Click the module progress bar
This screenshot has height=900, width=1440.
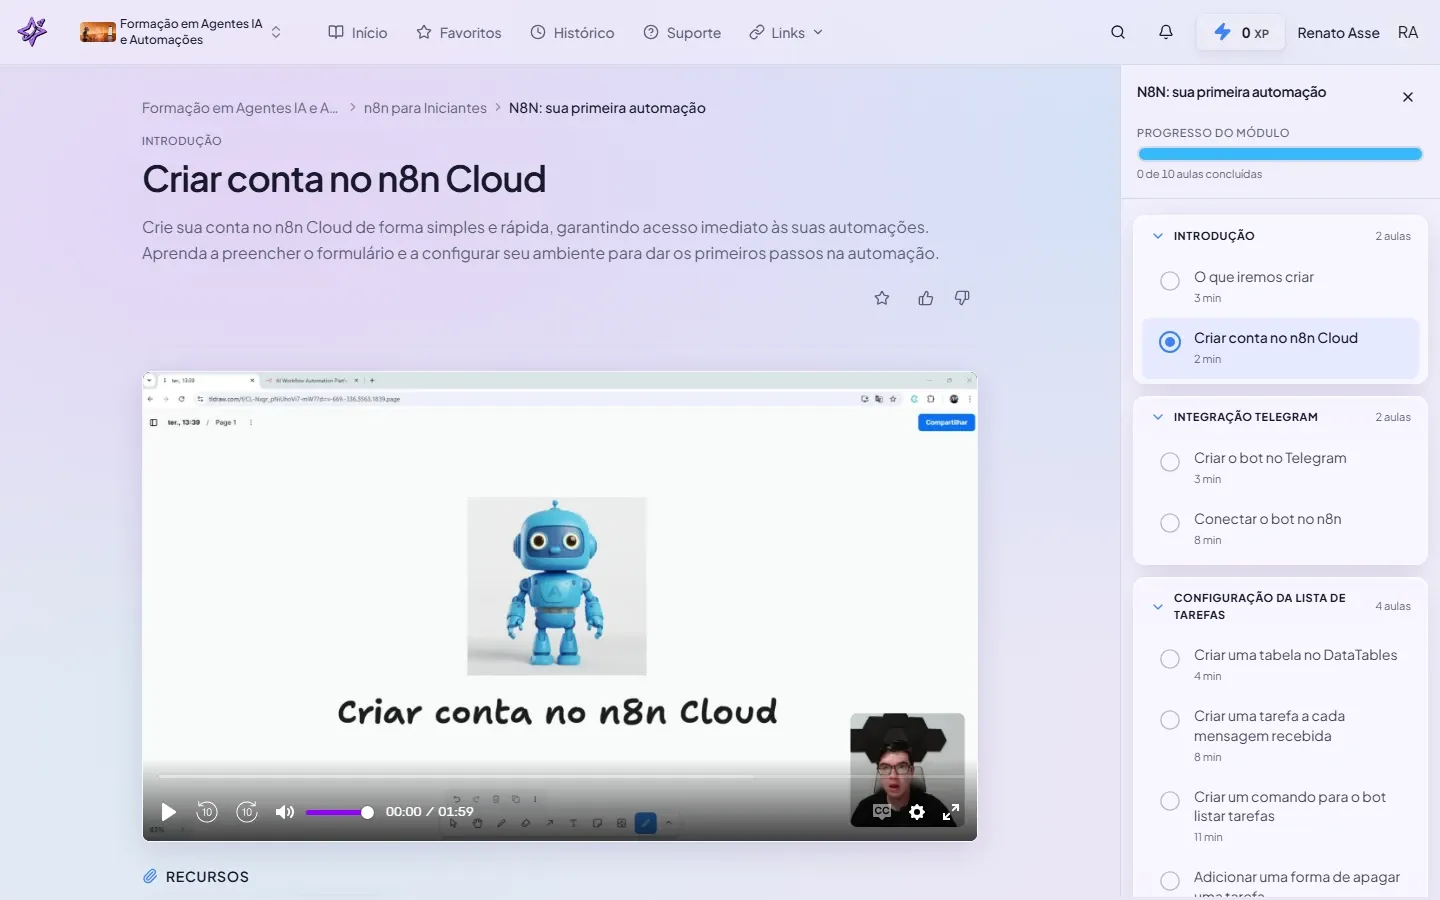coord(1280,154)
